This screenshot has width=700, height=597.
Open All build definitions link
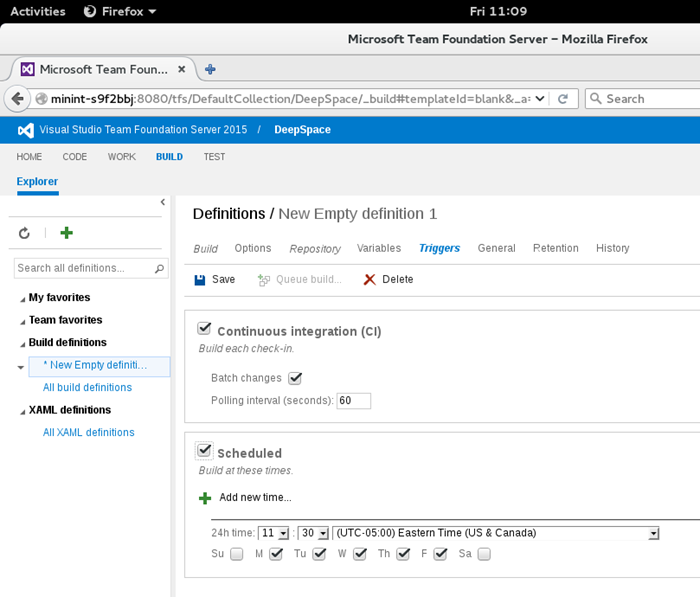coord(88,388)
